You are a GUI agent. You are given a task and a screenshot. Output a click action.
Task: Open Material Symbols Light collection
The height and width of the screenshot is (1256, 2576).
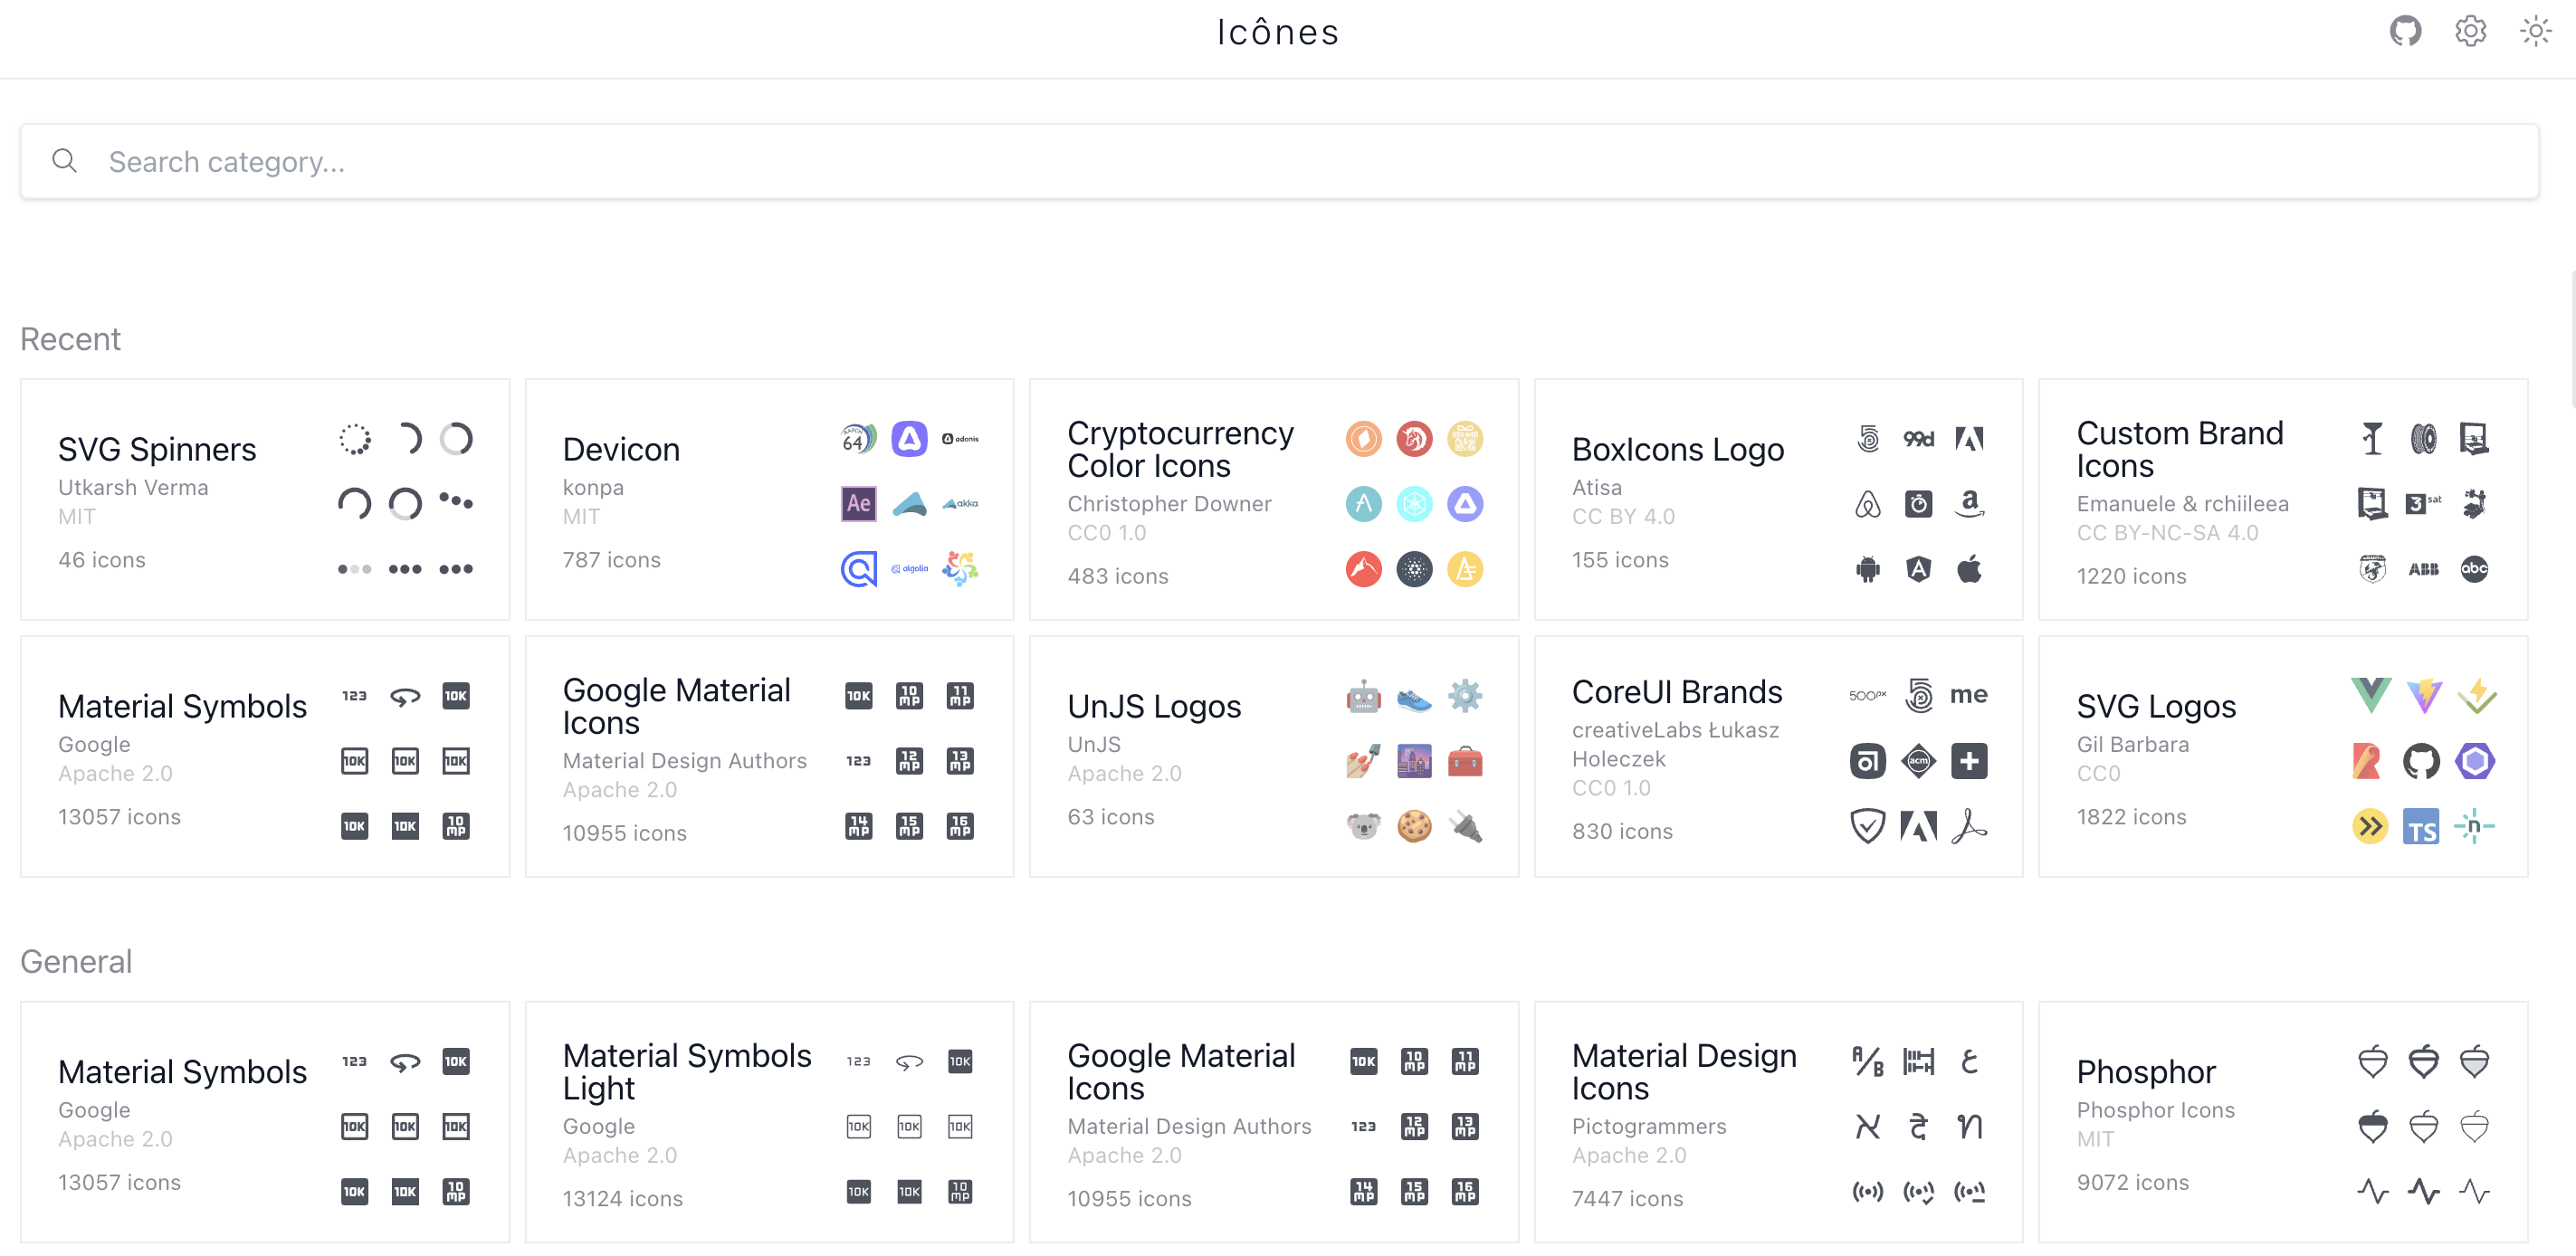686,1071
